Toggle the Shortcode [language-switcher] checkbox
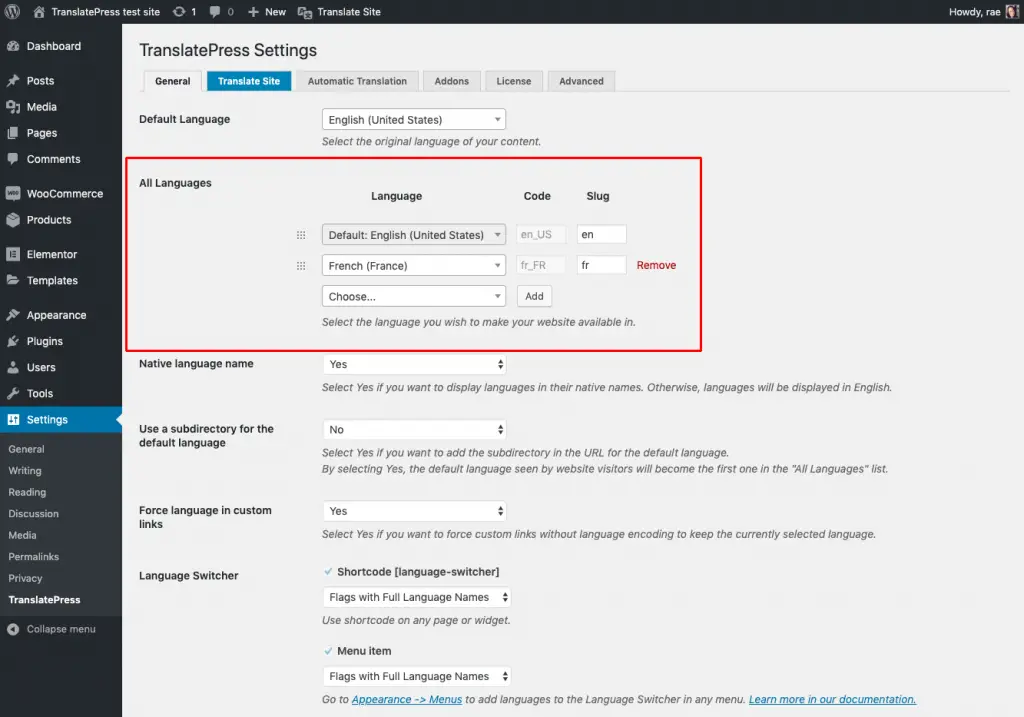Viewport: 1024px width, 717px height. [328, 572]
